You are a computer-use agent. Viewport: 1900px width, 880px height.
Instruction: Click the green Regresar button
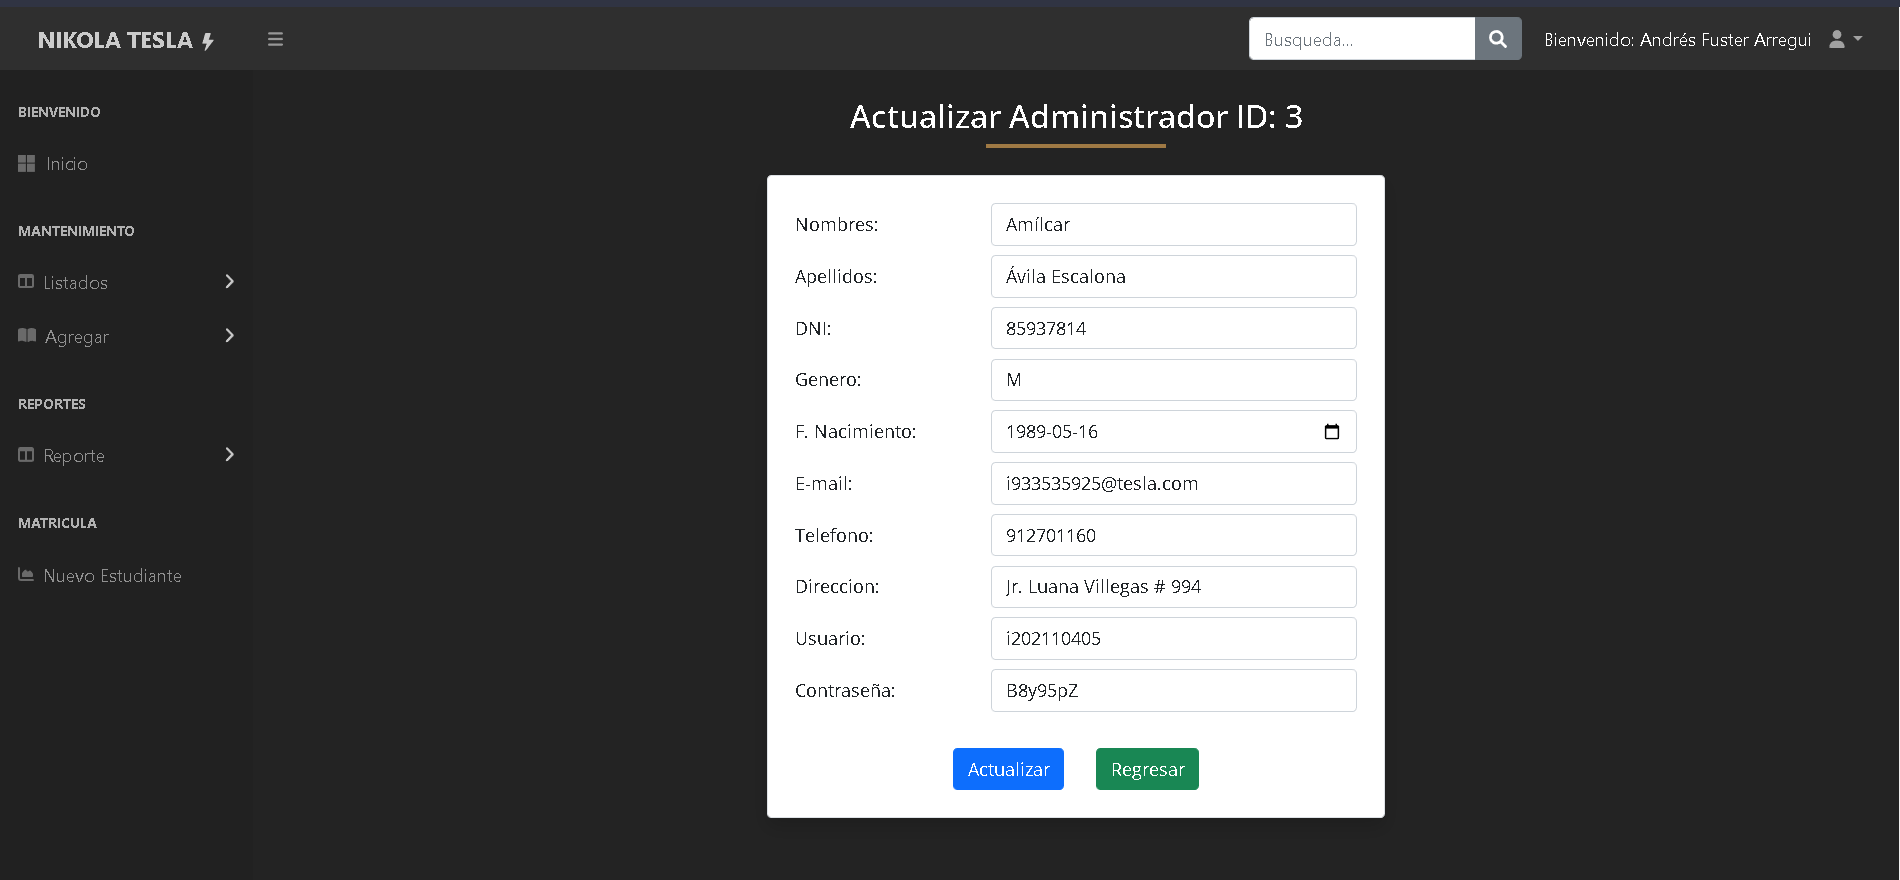(x=1147, y=769)
